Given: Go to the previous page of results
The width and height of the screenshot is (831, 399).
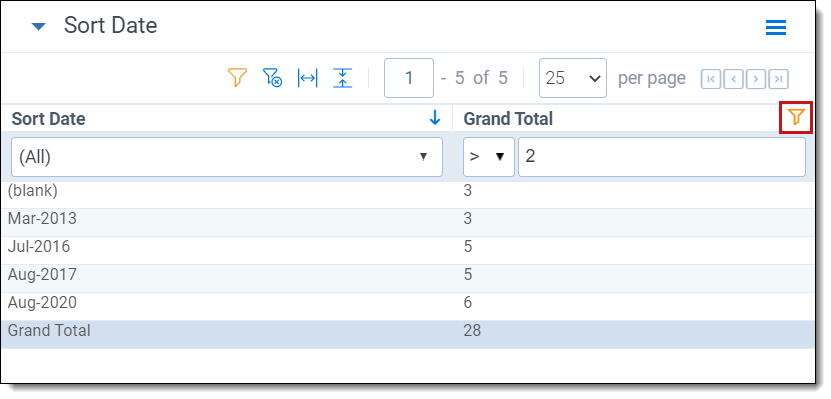Looking at the screenshot, I should point(733,79).
